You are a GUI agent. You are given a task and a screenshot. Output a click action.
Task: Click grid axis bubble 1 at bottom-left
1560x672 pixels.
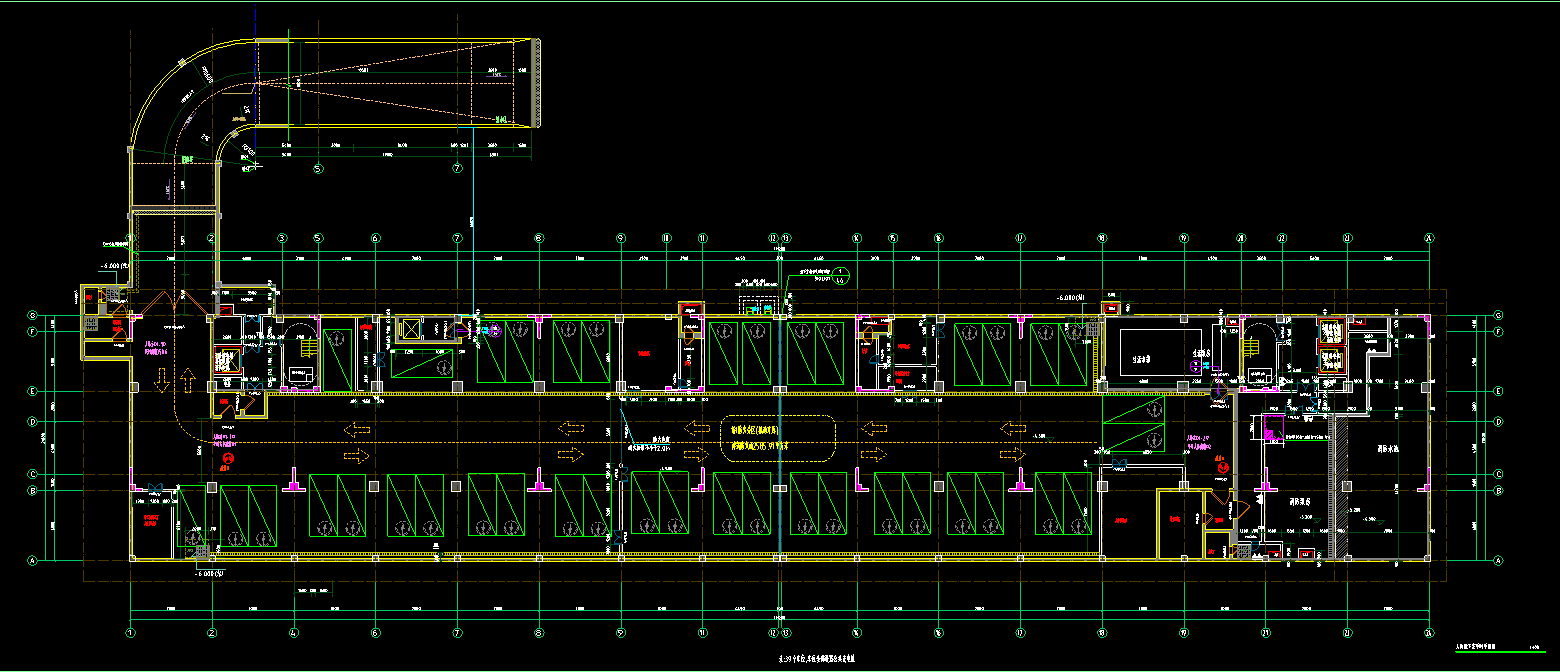[130, 632]
